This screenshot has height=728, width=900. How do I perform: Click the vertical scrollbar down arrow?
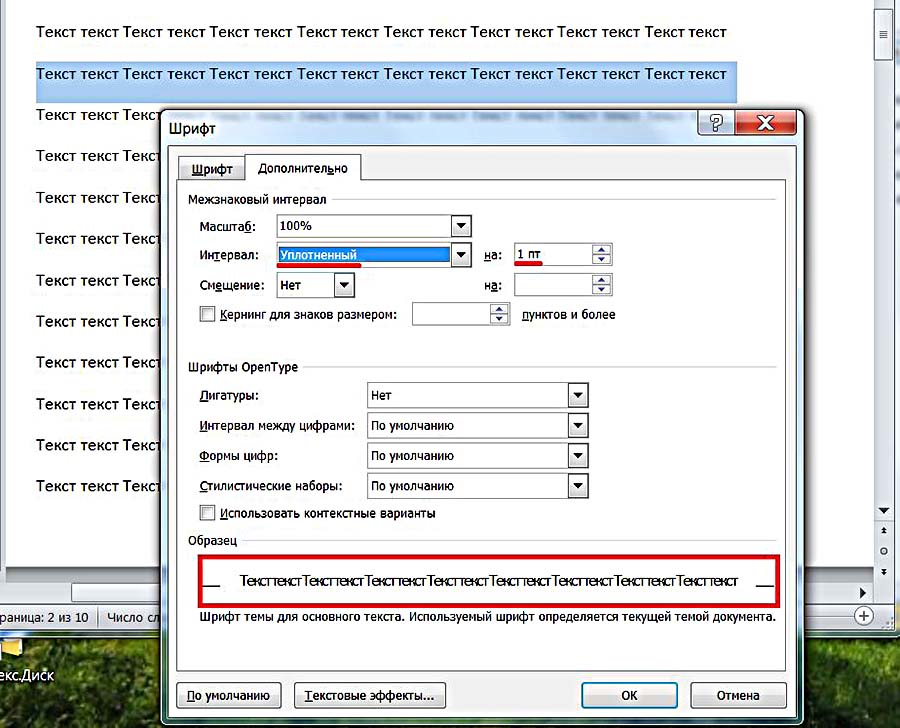coord(883,511)
